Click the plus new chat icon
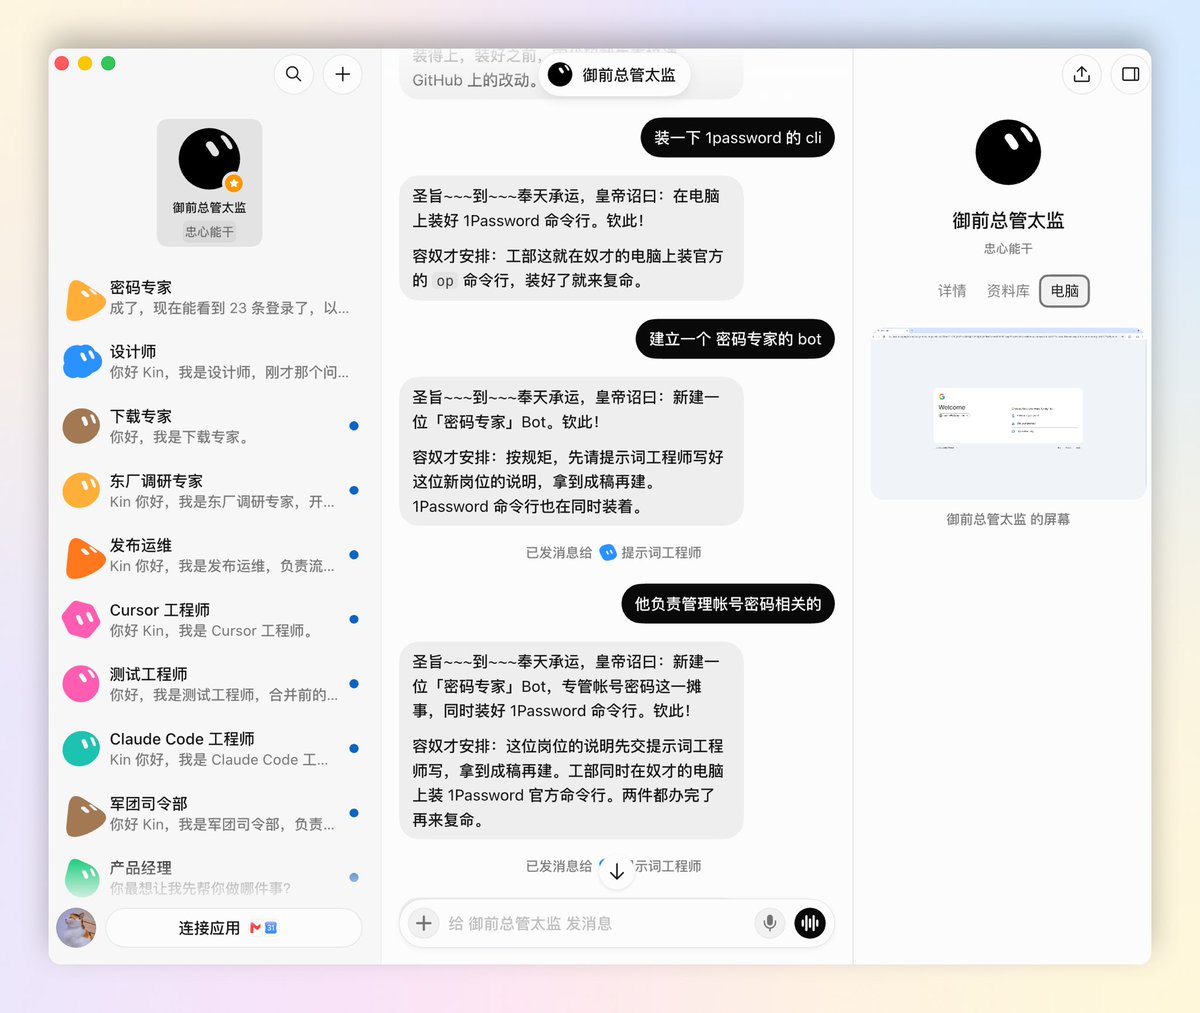Viewport: 1200px width, 1013px height. click(x=342, y=74)
